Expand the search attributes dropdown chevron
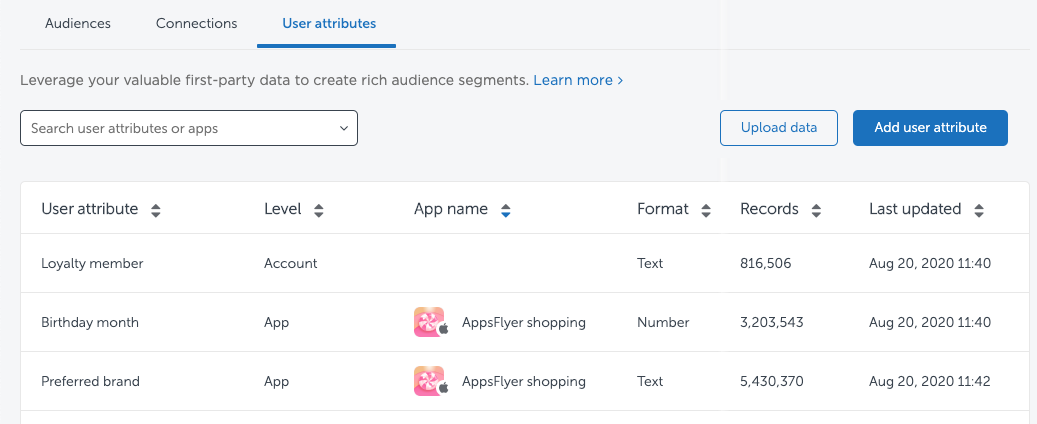This screenshot has width=1037, height=424. pyautogui.click(x=343, y=129)
